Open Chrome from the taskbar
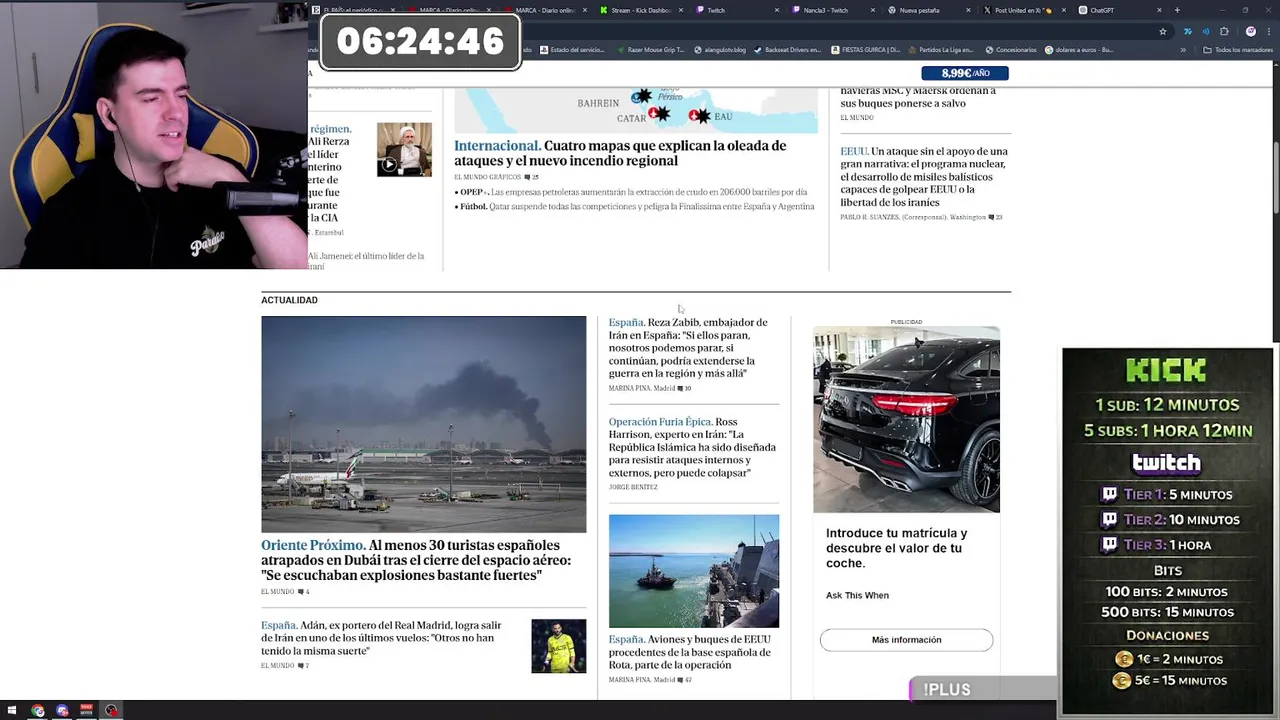This screenshot has width=1280, height=720. click(x=38, y=711)
